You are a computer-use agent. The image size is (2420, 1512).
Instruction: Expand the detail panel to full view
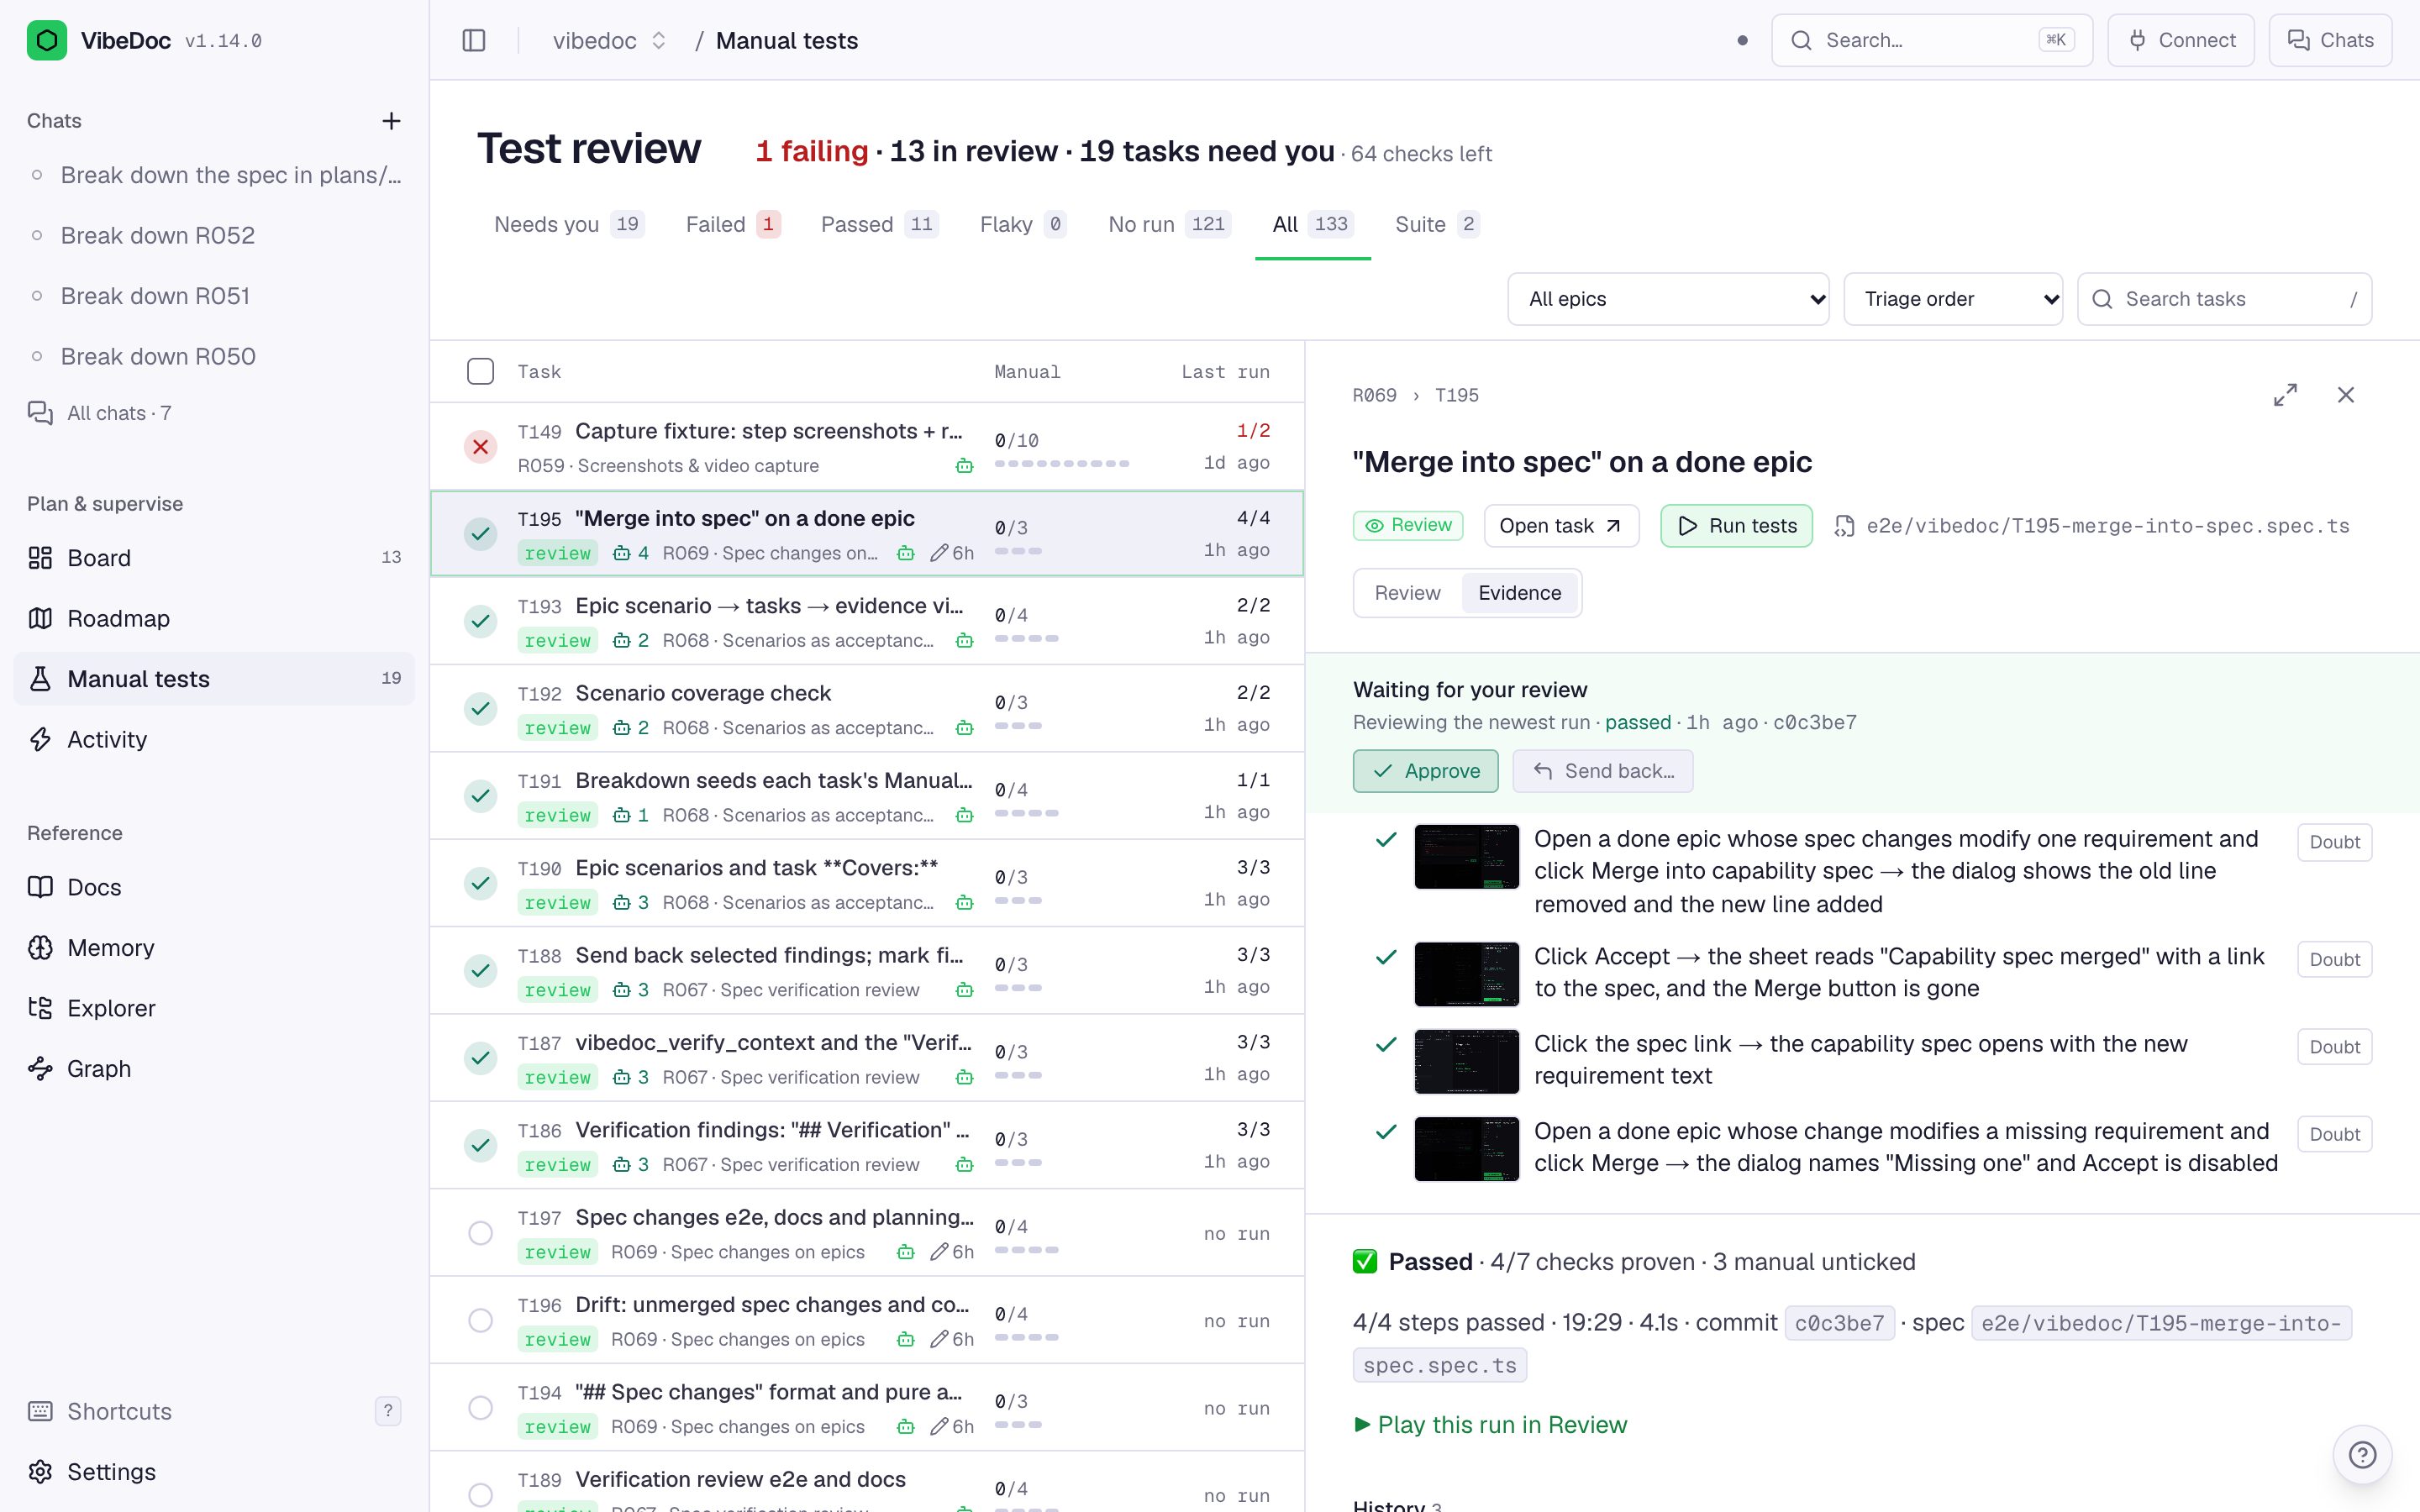[2285, 395]
